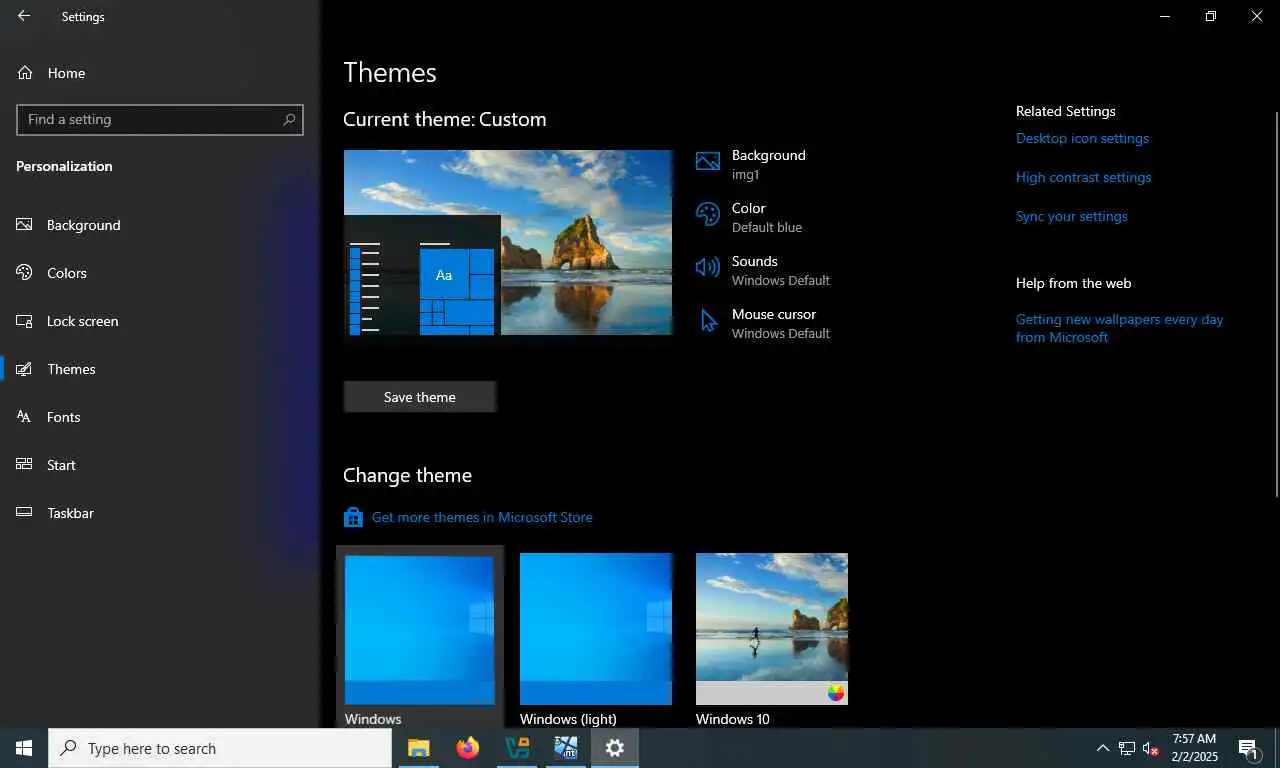The width and height of the screenshot is (1280, 768).
Task: Click the Color palette icon beside Default blue
Action: click(708, 214)
